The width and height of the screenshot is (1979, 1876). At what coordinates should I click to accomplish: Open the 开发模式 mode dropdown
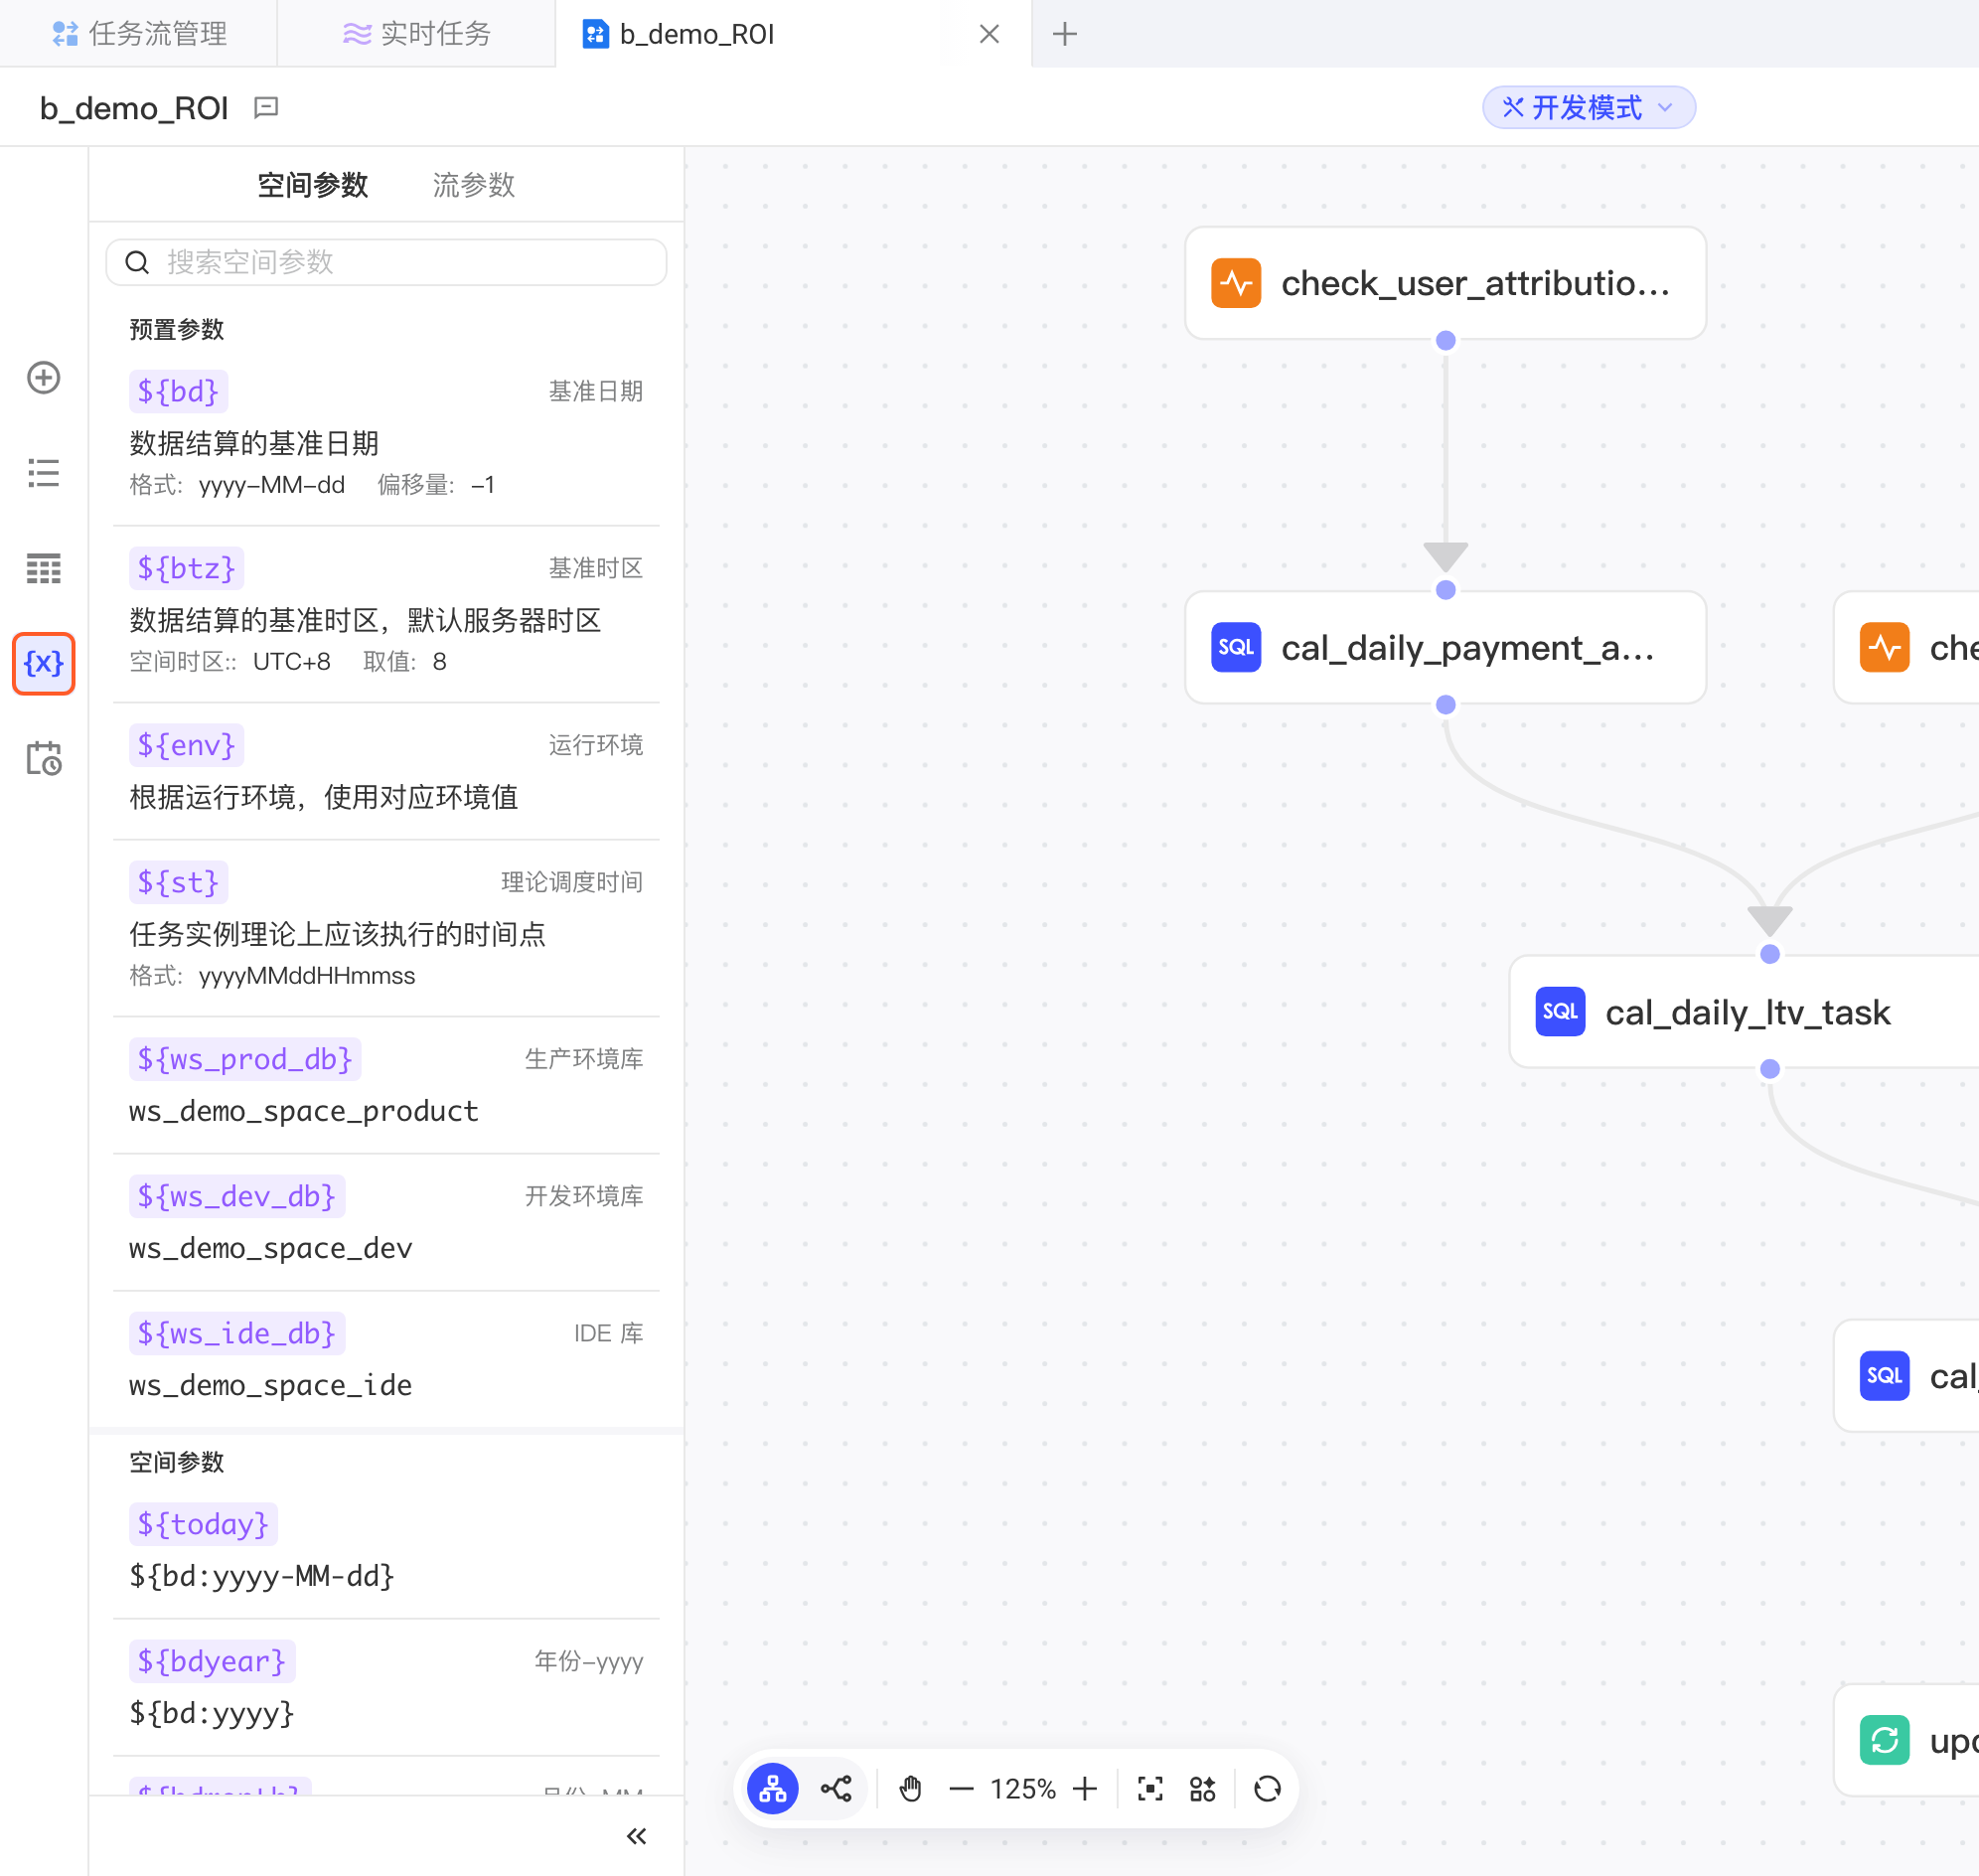[x=1588, y=107]
